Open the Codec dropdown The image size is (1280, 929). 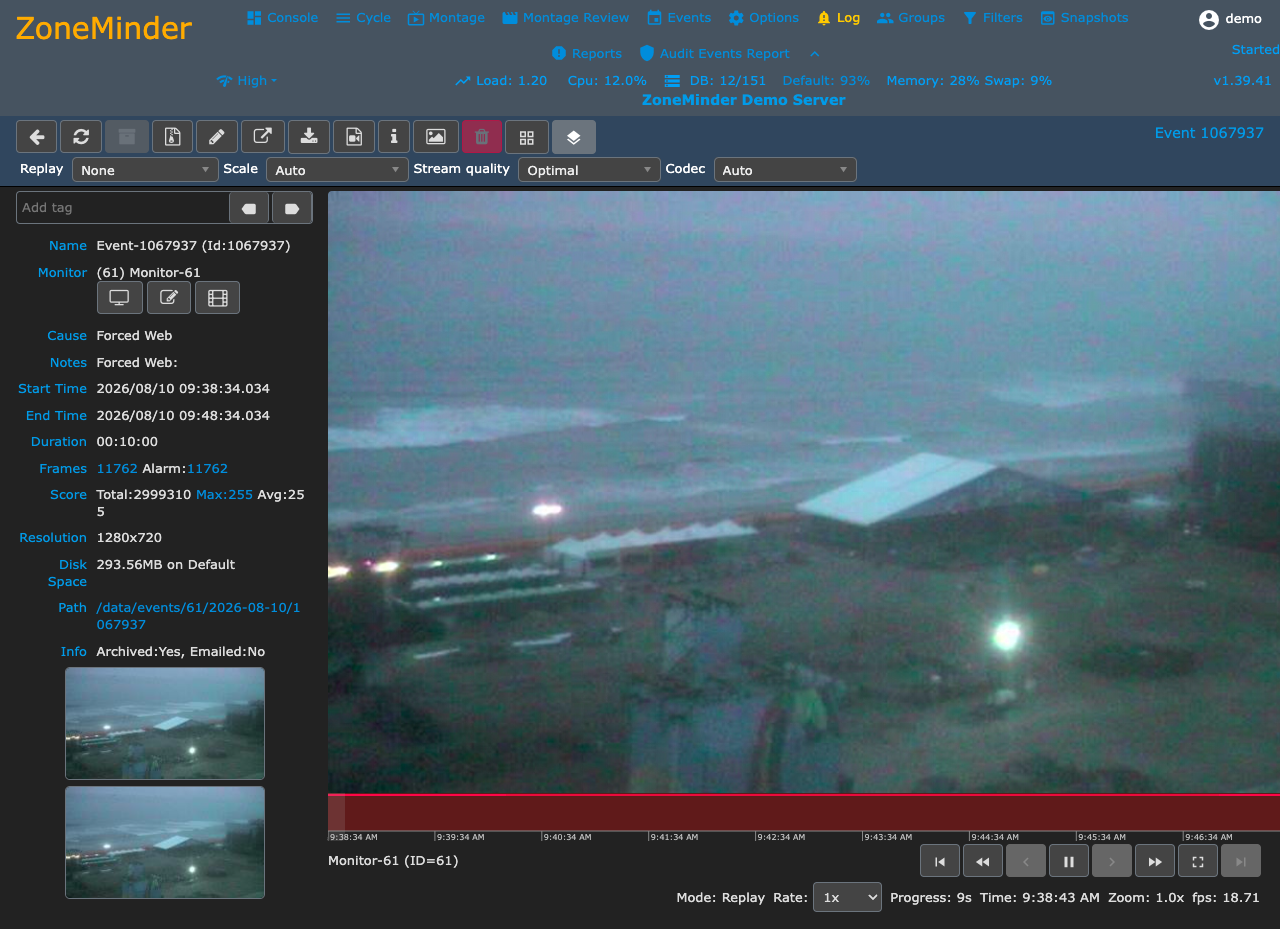pos(785,170)
